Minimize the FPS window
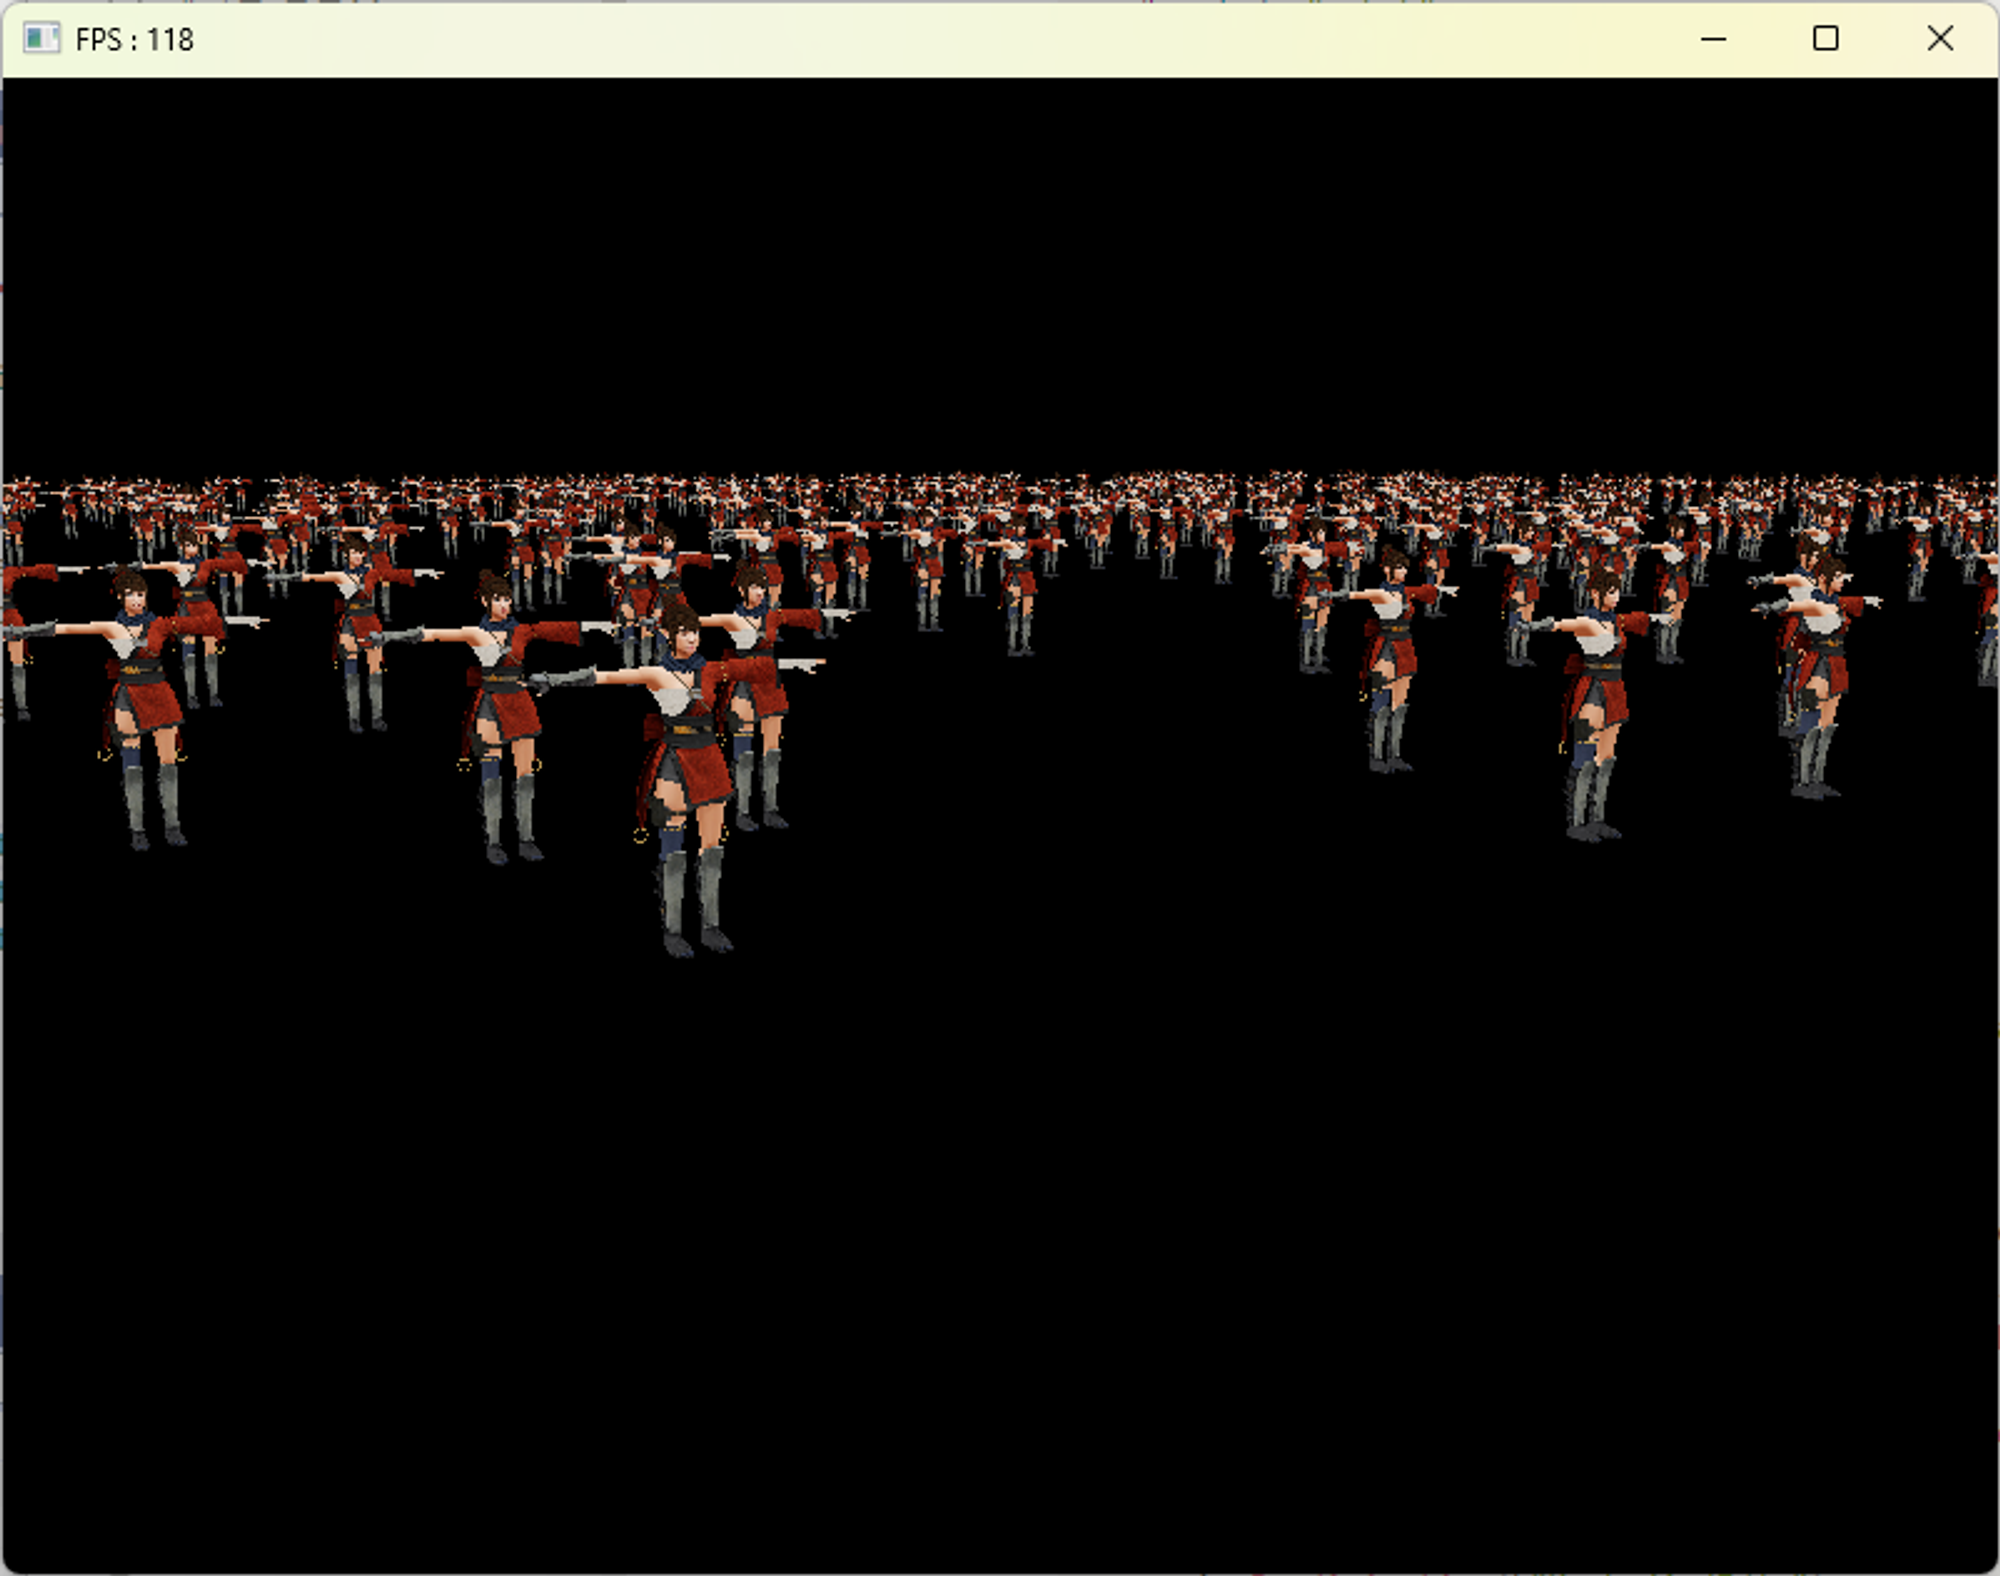Image resolution: width=2000 pixels, height=1576 pixels. click(x=1713, y=39)
